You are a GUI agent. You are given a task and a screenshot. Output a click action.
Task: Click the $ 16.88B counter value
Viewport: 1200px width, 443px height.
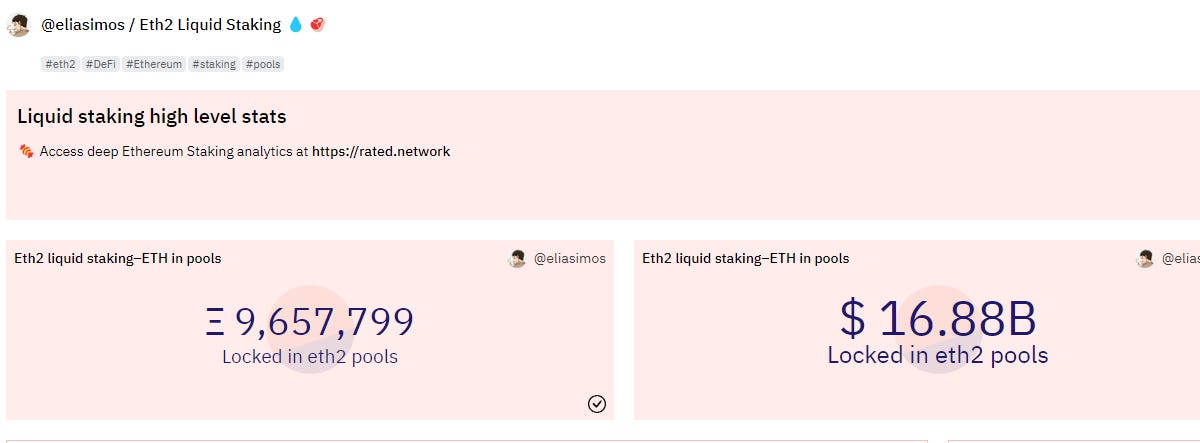[937, 318]
